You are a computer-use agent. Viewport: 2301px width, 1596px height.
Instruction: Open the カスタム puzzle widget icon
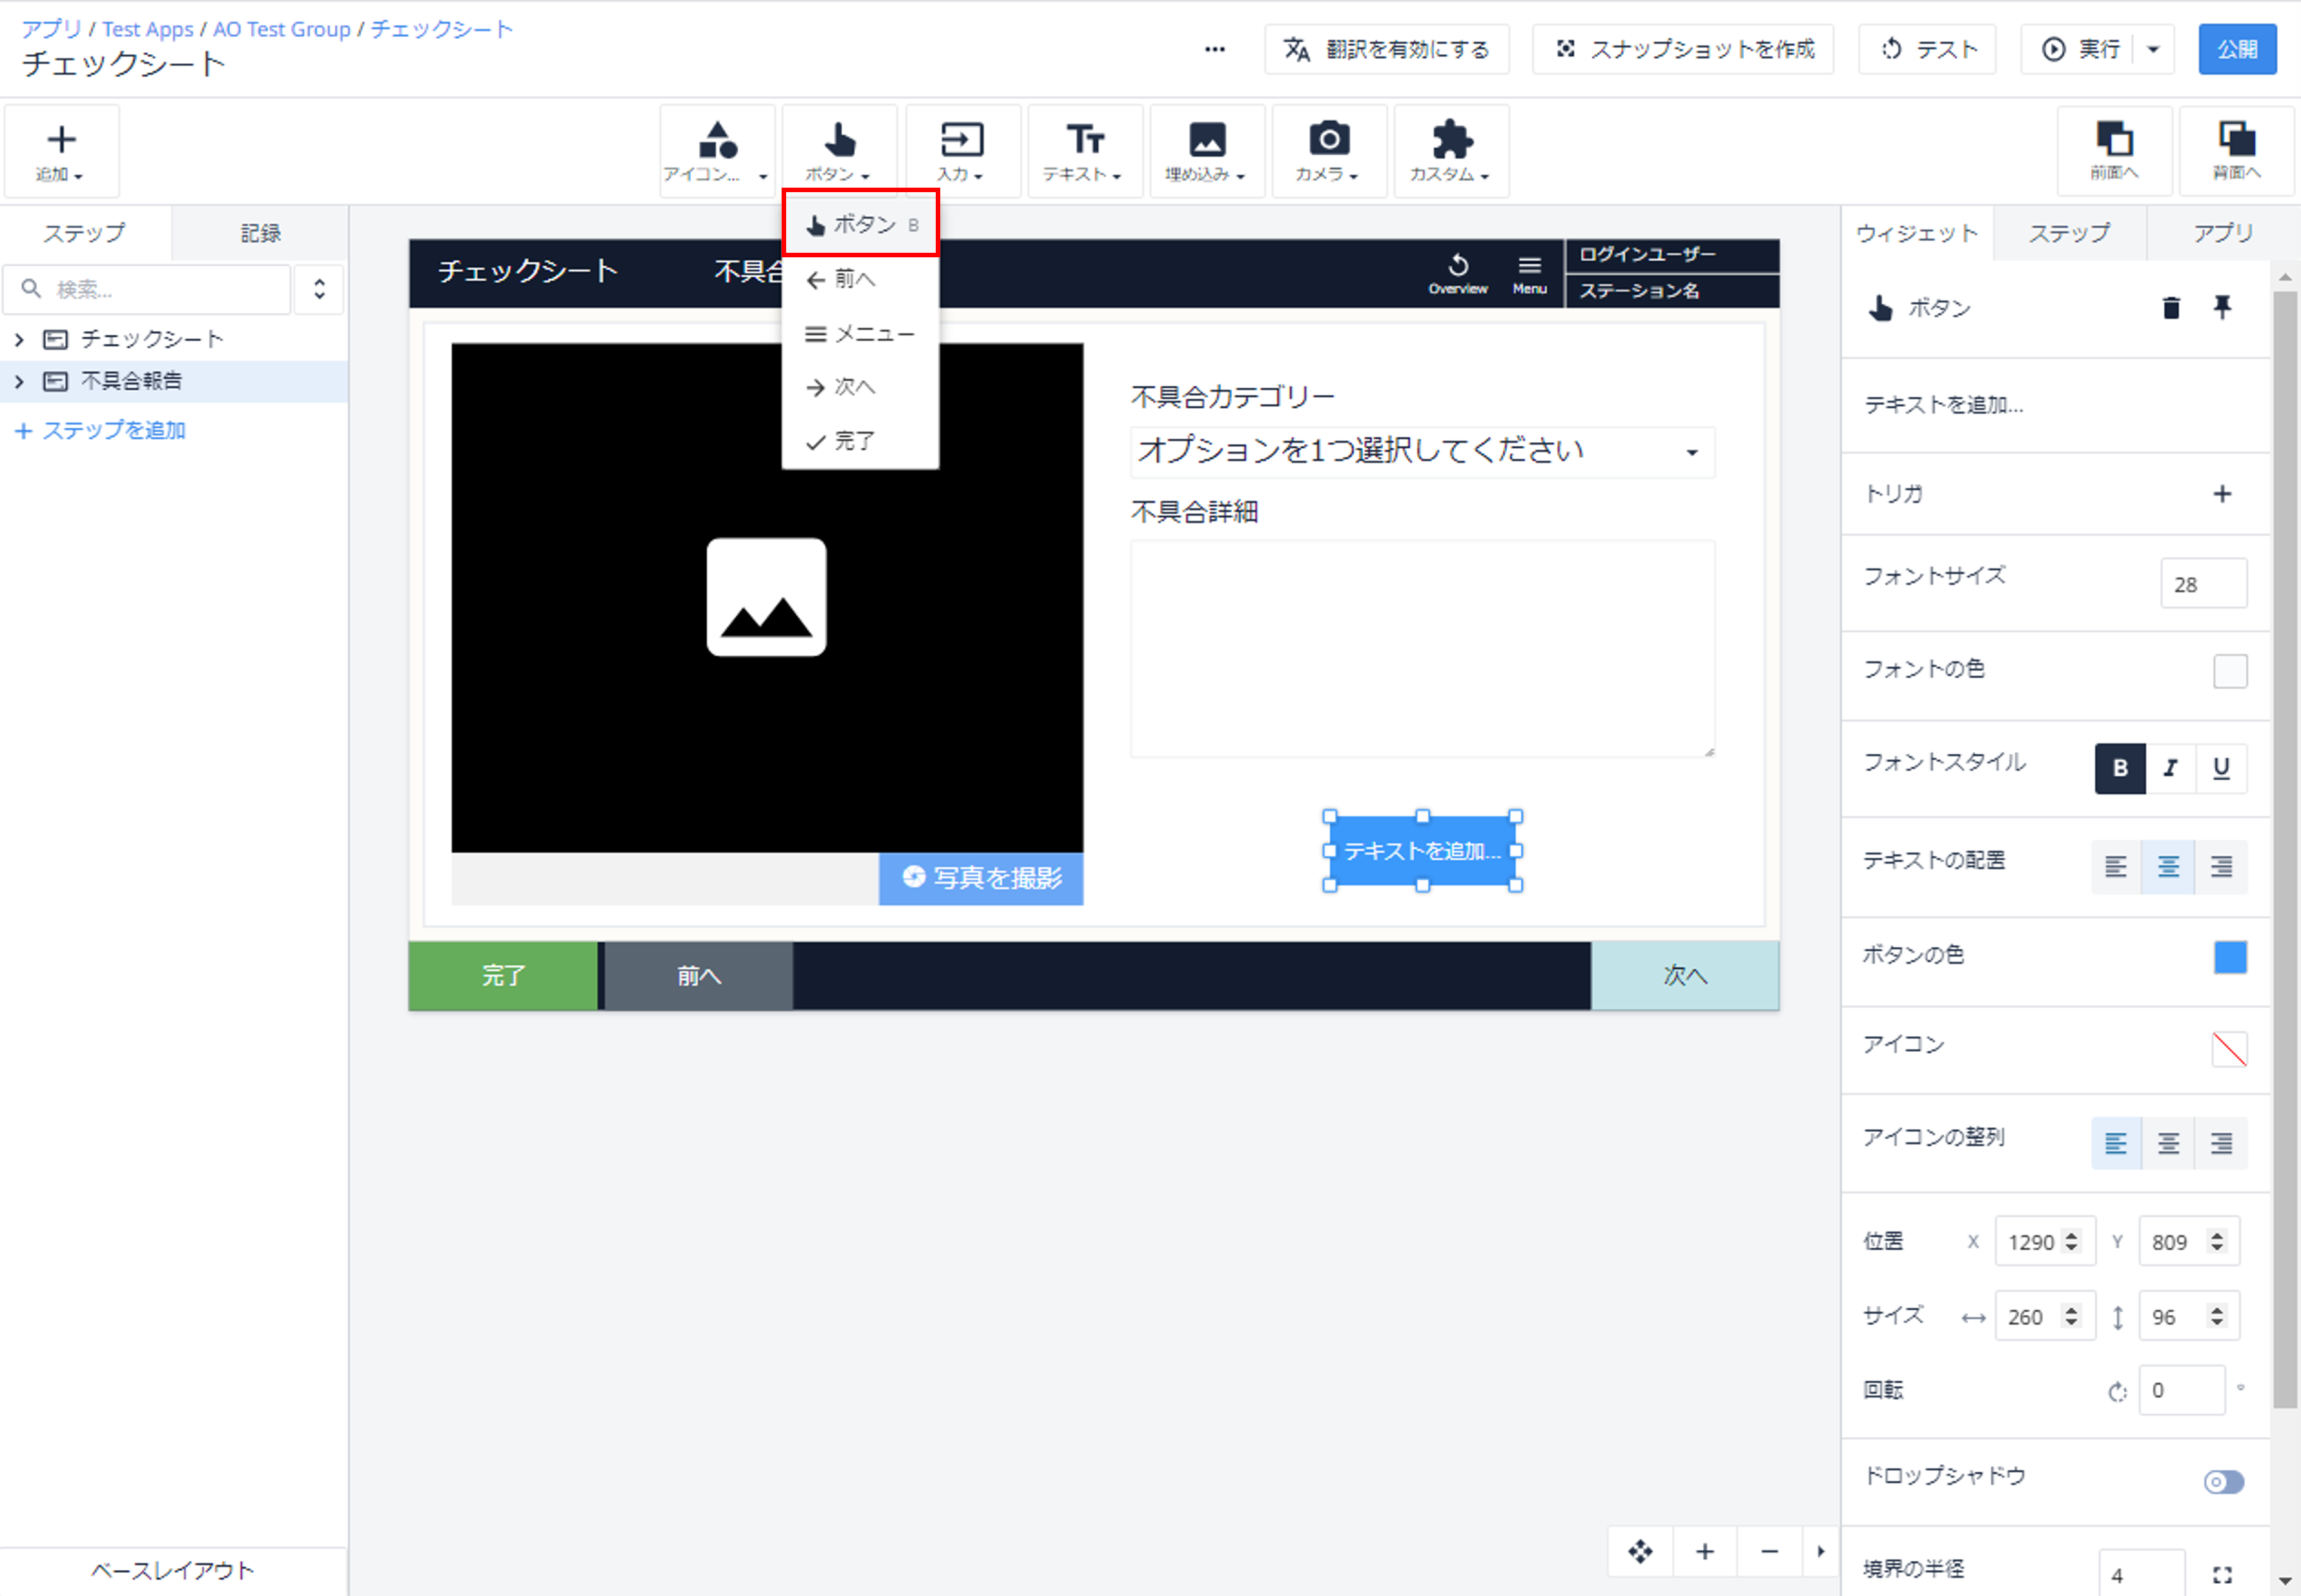pyautogui.click(x=1450, y=151)
